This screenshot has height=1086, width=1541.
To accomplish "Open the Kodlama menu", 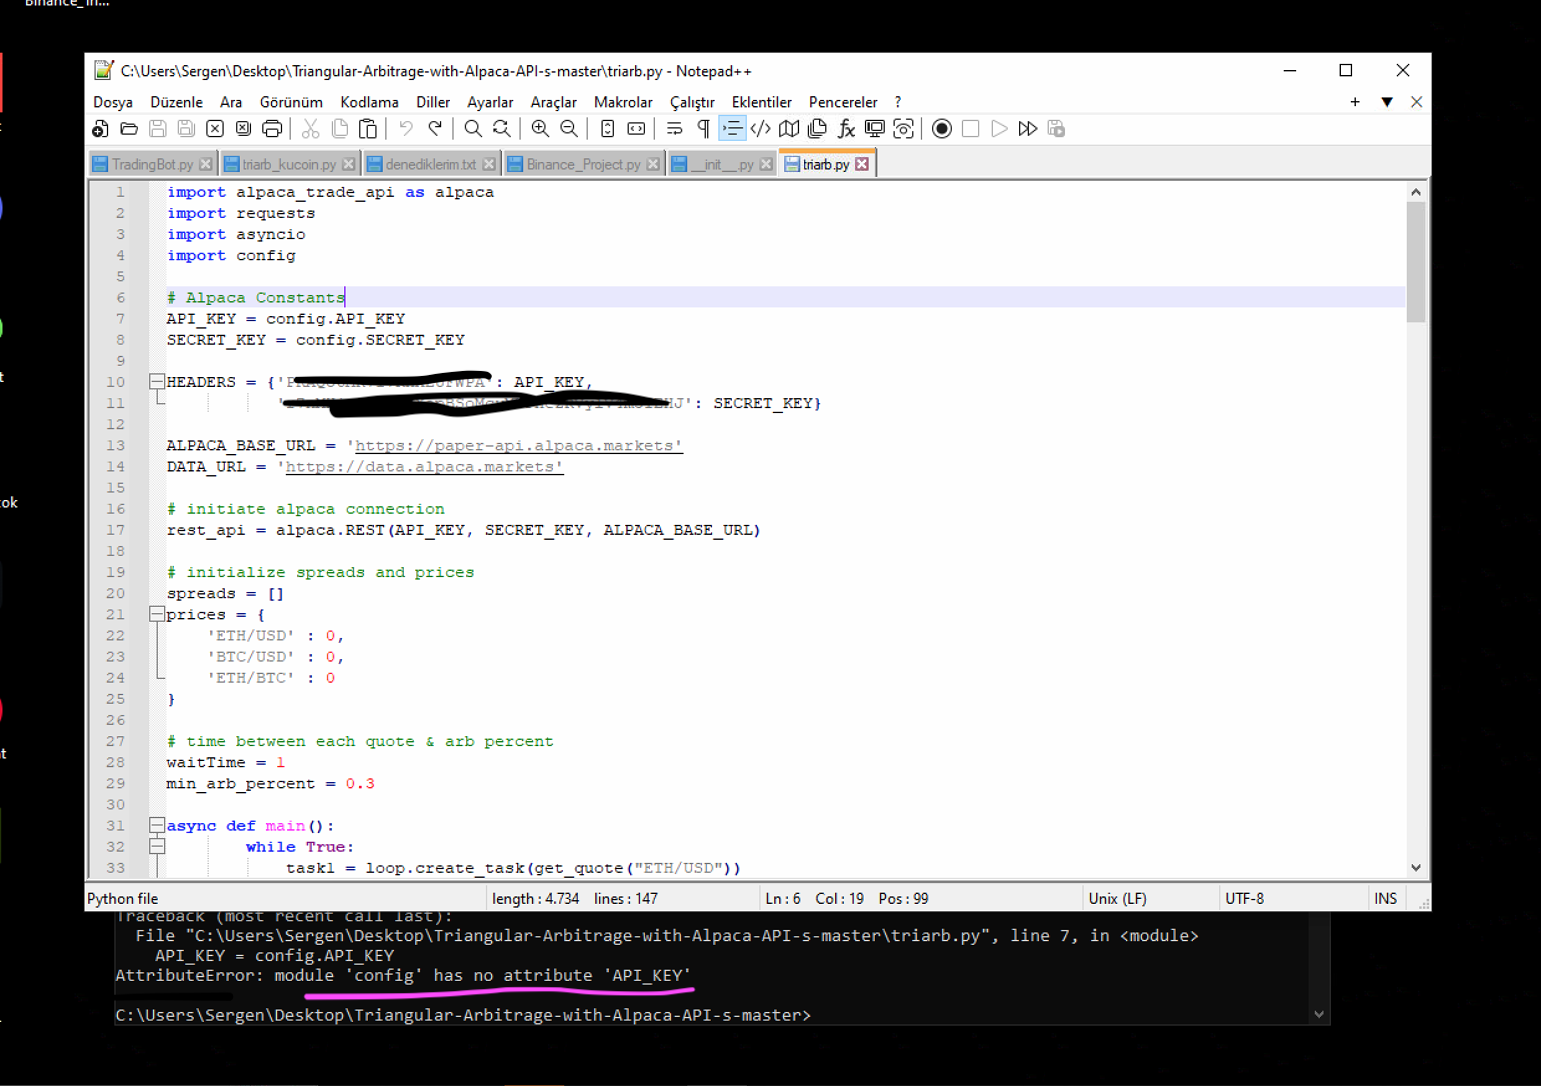I will (x=369, y=102).
